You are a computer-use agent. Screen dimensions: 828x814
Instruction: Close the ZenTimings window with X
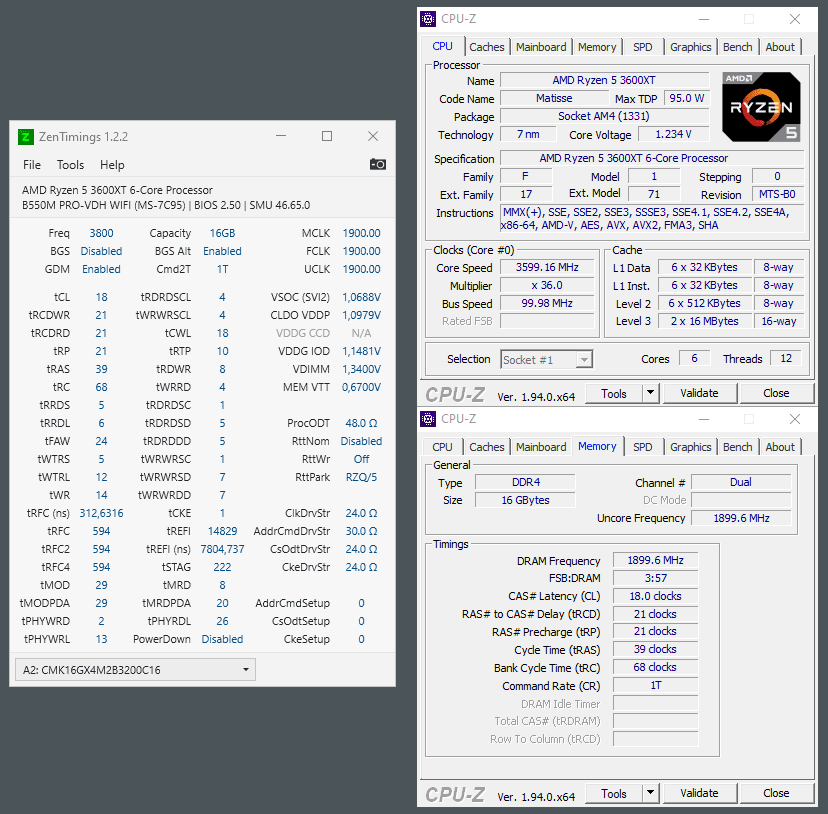pos(373,136)
